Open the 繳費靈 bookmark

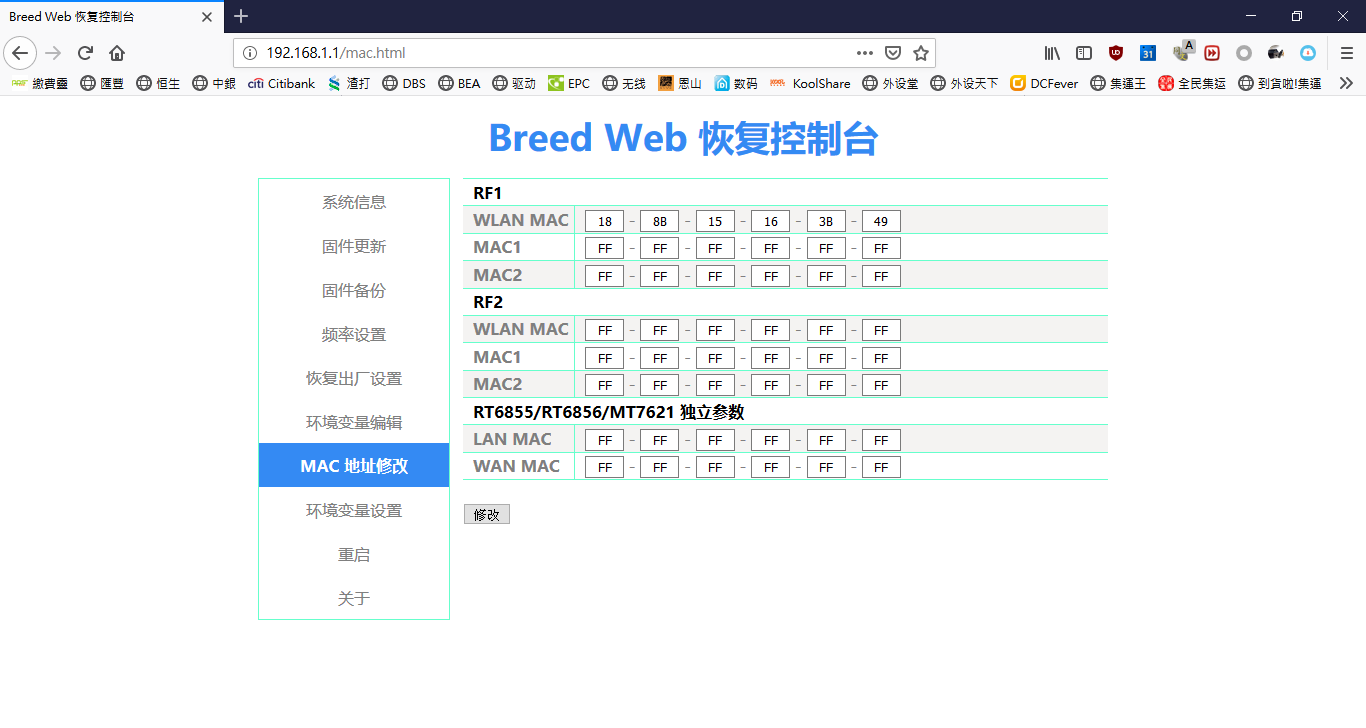(x=40, y=84)
